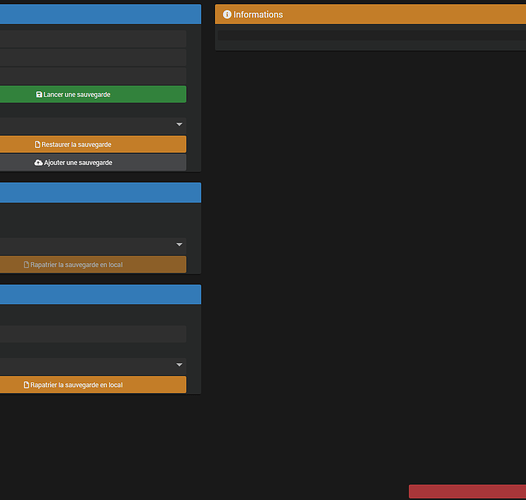Click the Restaurer la sauvegarde button

(93, 144)
